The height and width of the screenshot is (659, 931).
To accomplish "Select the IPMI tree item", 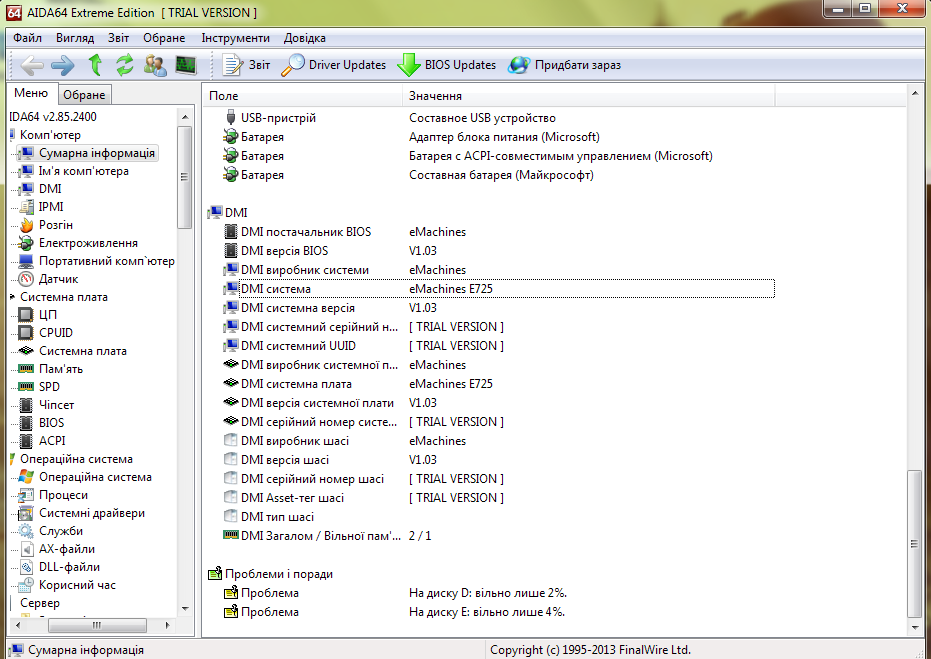I will point(51,207).
